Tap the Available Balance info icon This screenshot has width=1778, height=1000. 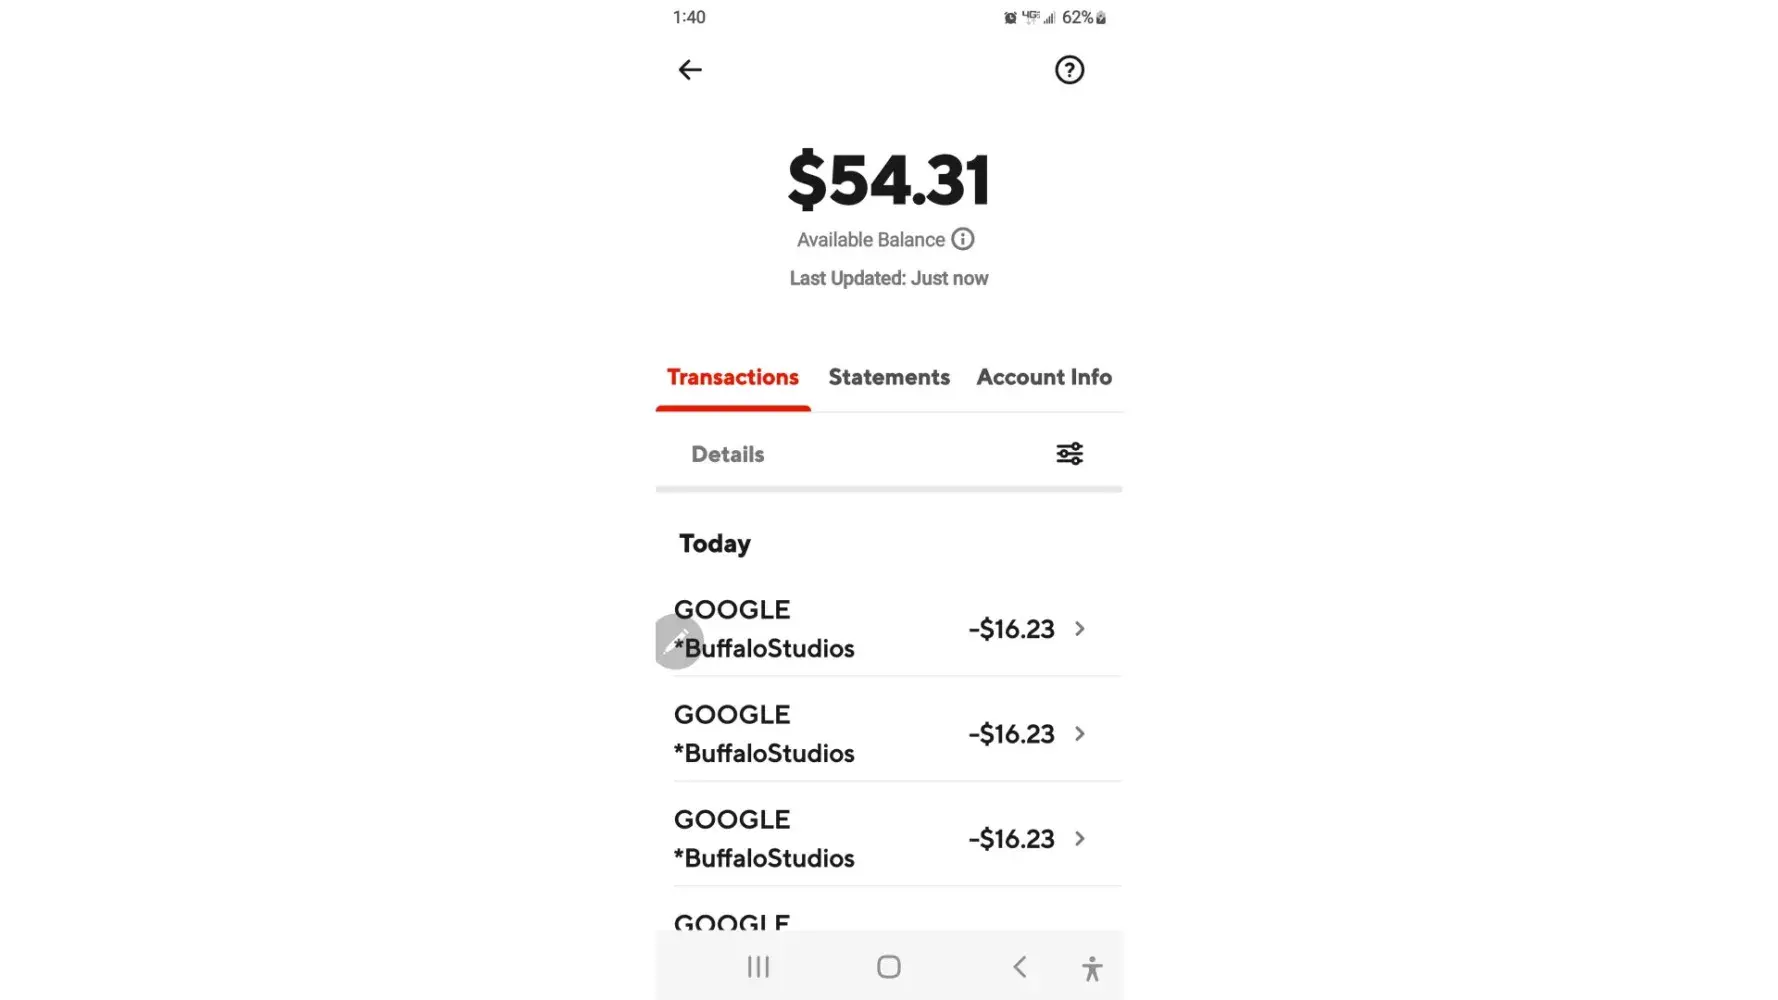(x=963, y=239)
